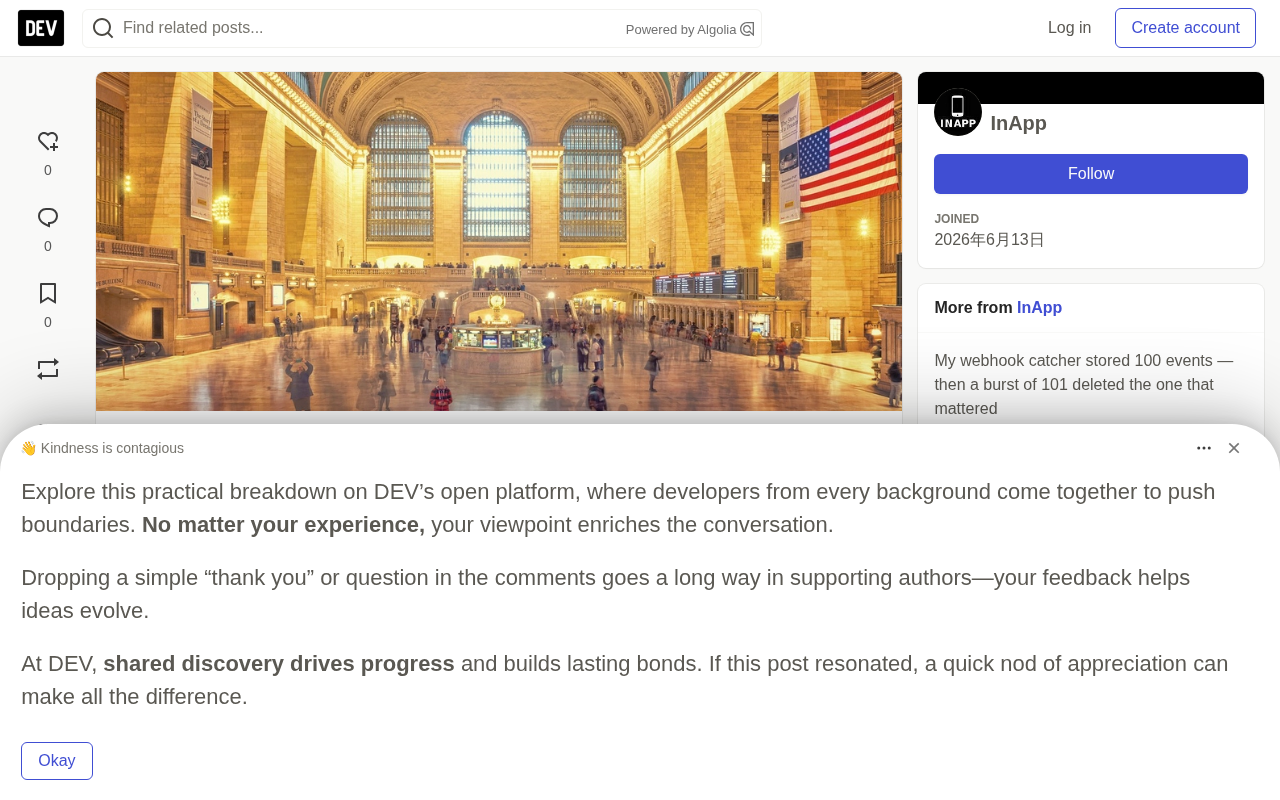Viewport: 1280px width, 800px height.
Task: Bookmark the post with the save icon
Action: click(48, 294)
